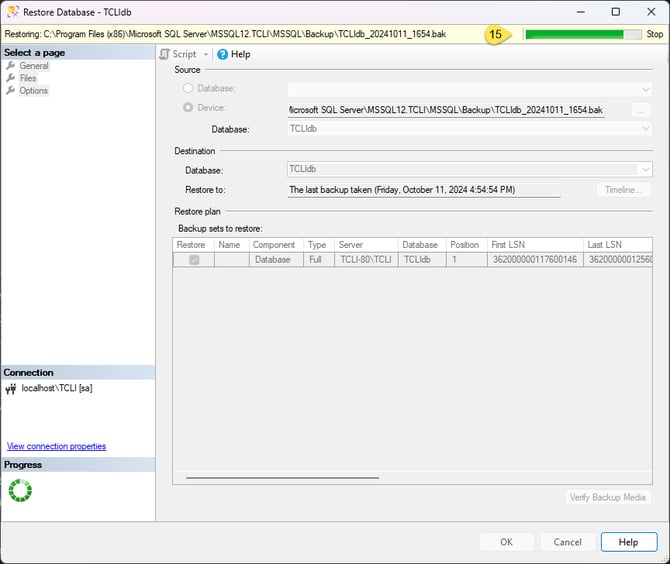Toggle the Restore checkbox for the Full backup

(x=194, y=260)
